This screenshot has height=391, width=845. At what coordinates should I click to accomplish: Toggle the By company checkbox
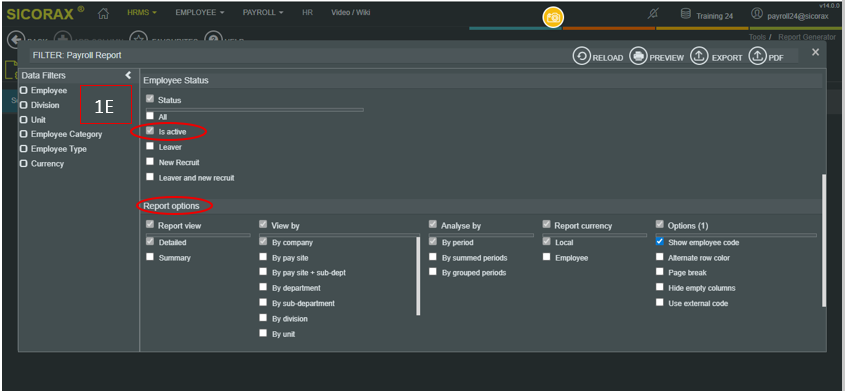[263, 242]
